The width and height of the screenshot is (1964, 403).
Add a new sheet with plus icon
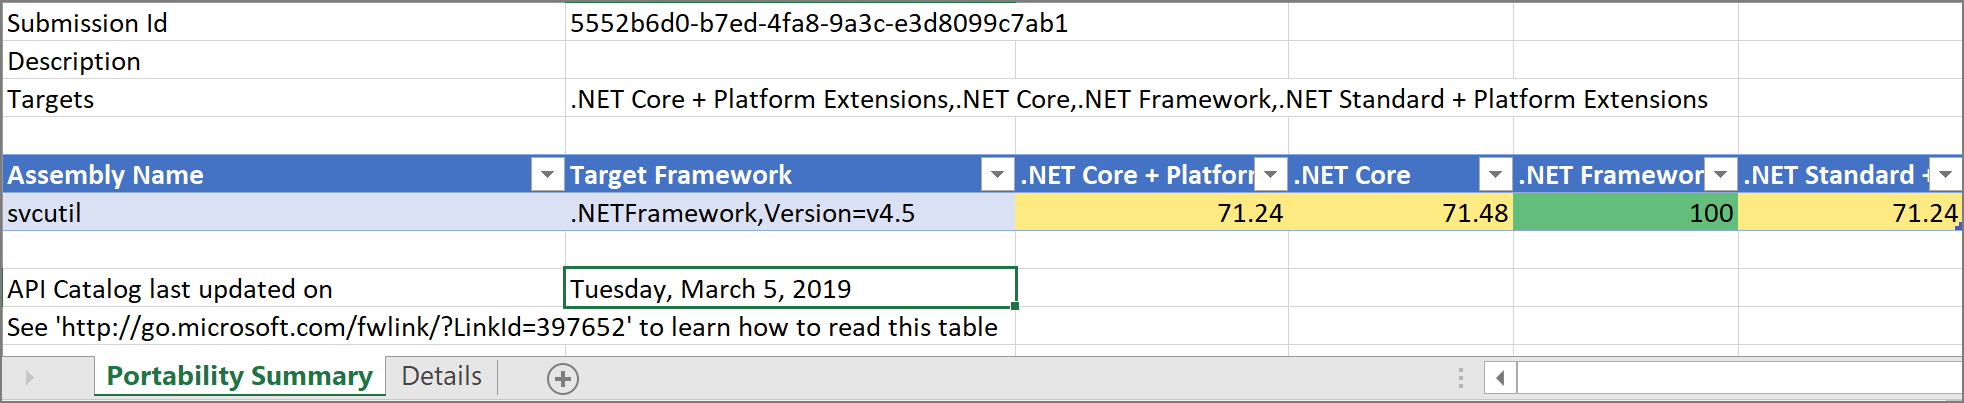pos(563,378)
